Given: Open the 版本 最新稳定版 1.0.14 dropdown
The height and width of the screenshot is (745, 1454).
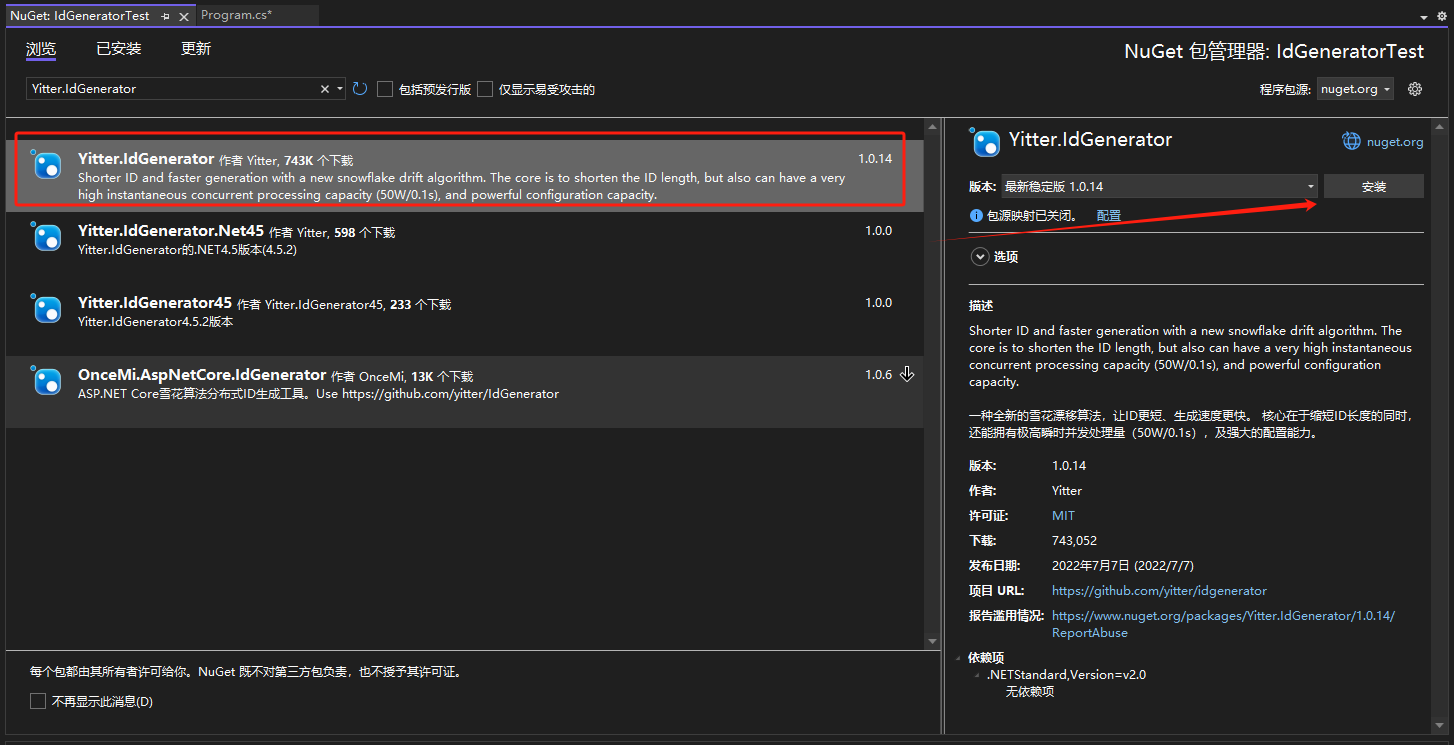Looking at the screenshot, I should click(x=1160, y=186).
